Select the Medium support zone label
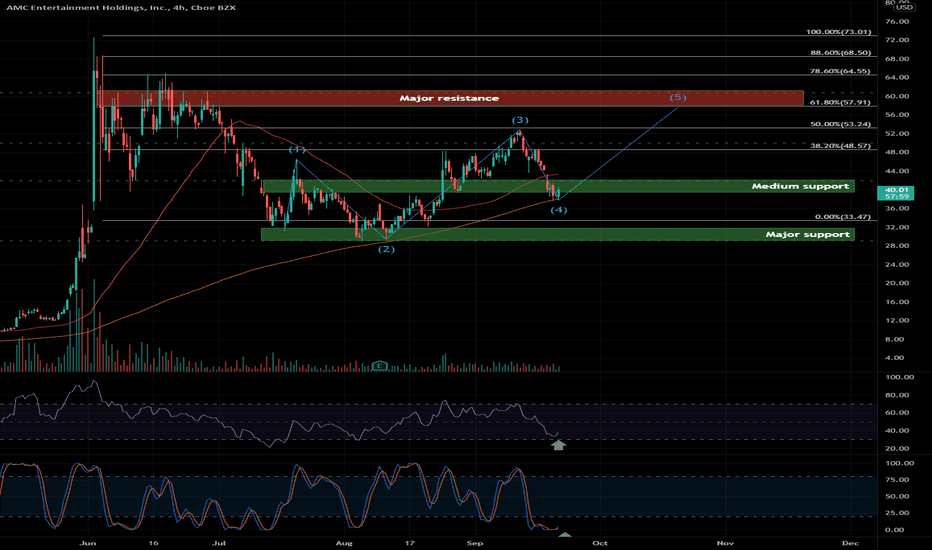Screen dimensions: 932x550 coord(800,186)
